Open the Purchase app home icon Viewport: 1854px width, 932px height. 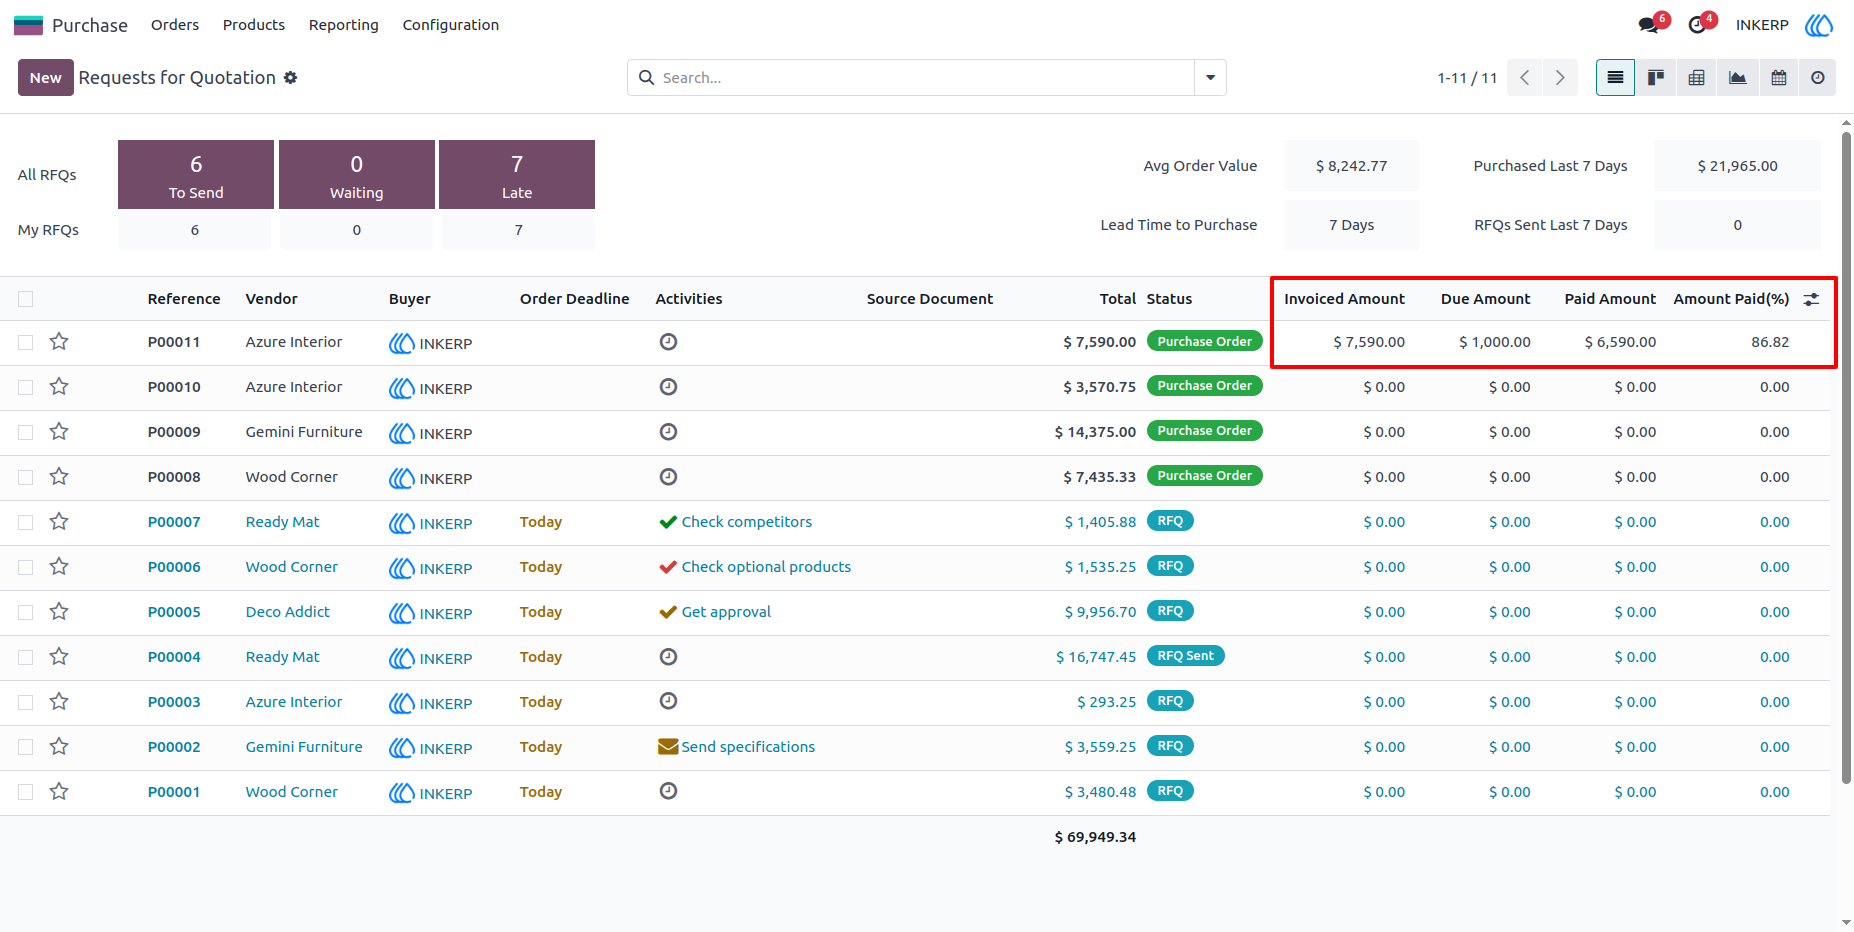click(x=28, y=25)
